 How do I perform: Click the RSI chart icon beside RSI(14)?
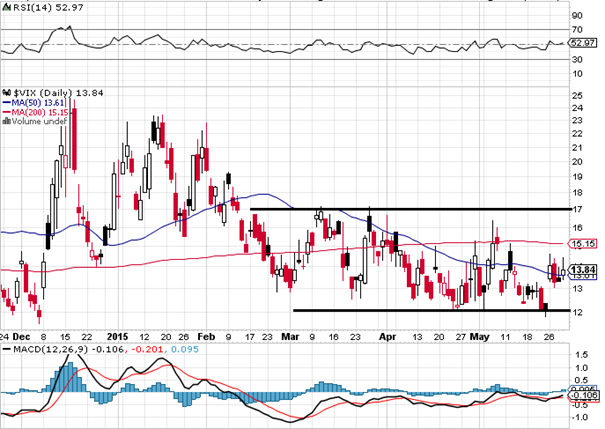tap(7, 8)
